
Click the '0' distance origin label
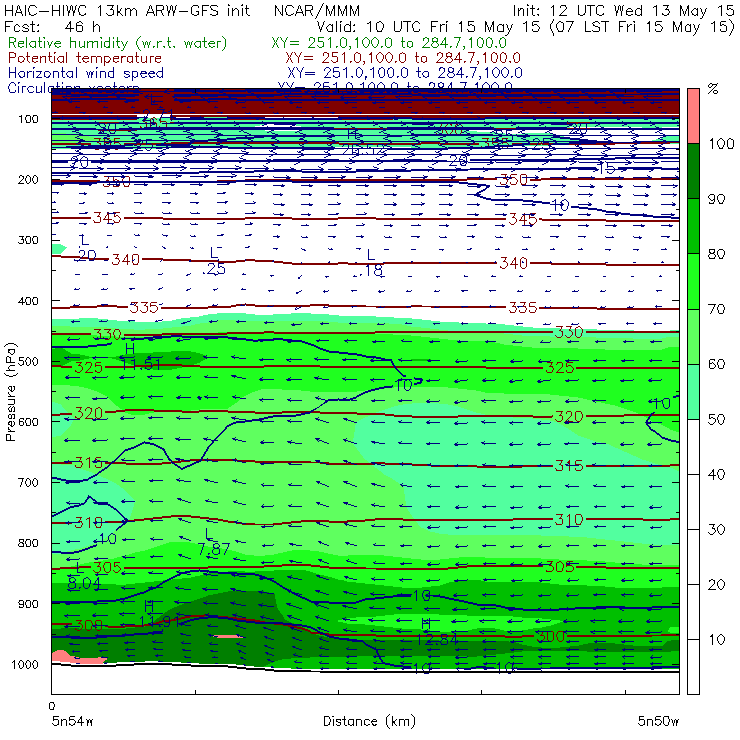[x=52, y=706]
